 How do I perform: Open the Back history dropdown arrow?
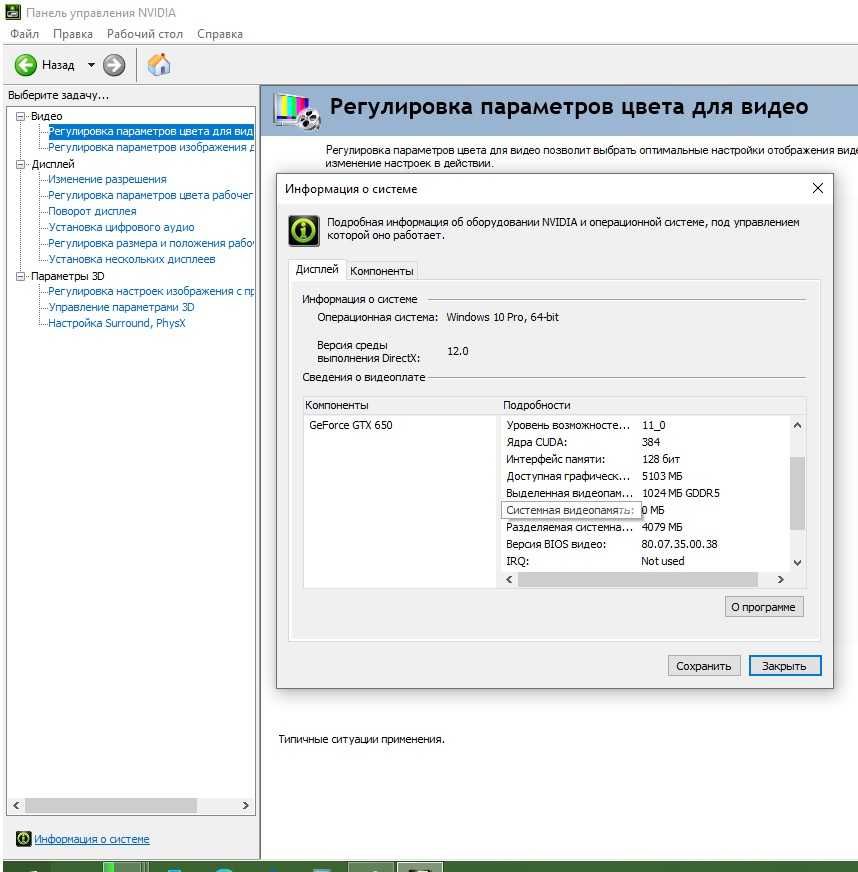click(91, 65)
